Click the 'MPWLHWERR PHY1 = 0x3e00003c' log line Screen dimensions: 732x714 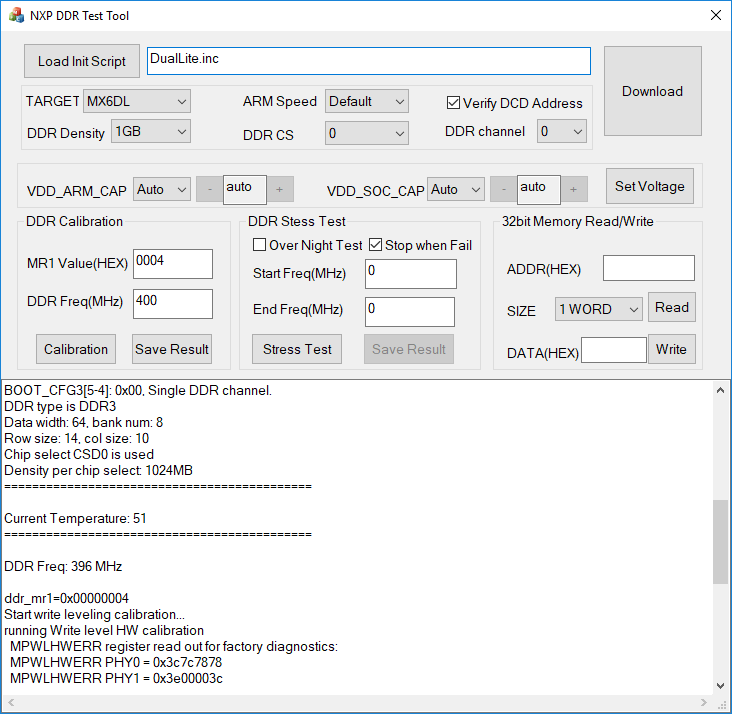[x=116, y=678]
